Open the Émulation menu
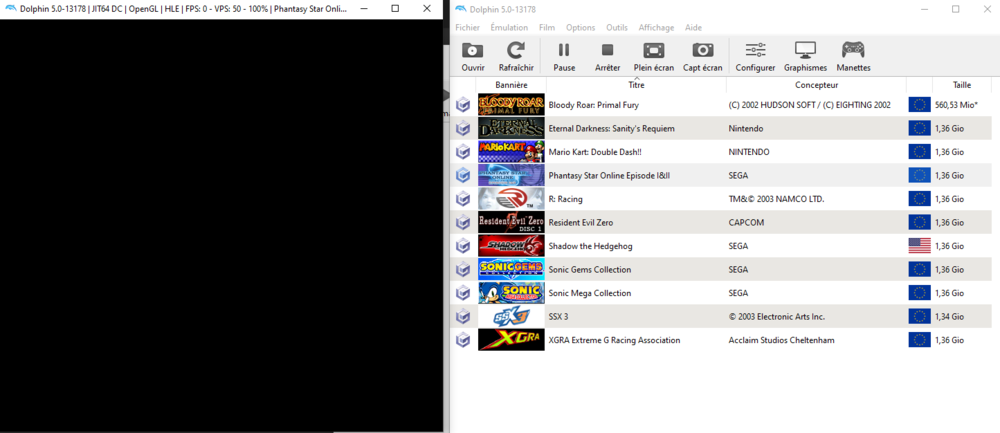 [x=509, y=27]
